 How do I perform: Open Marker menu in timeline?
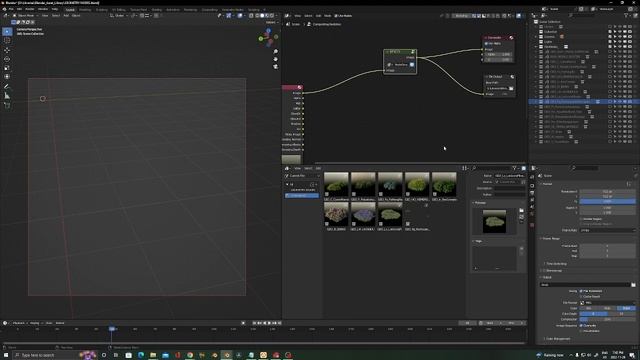60,323
